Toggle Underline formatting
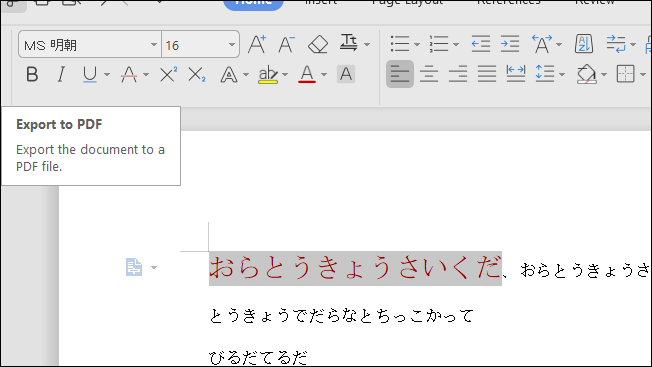This screenshot has height=367, width=652. (x=89, y=75)
